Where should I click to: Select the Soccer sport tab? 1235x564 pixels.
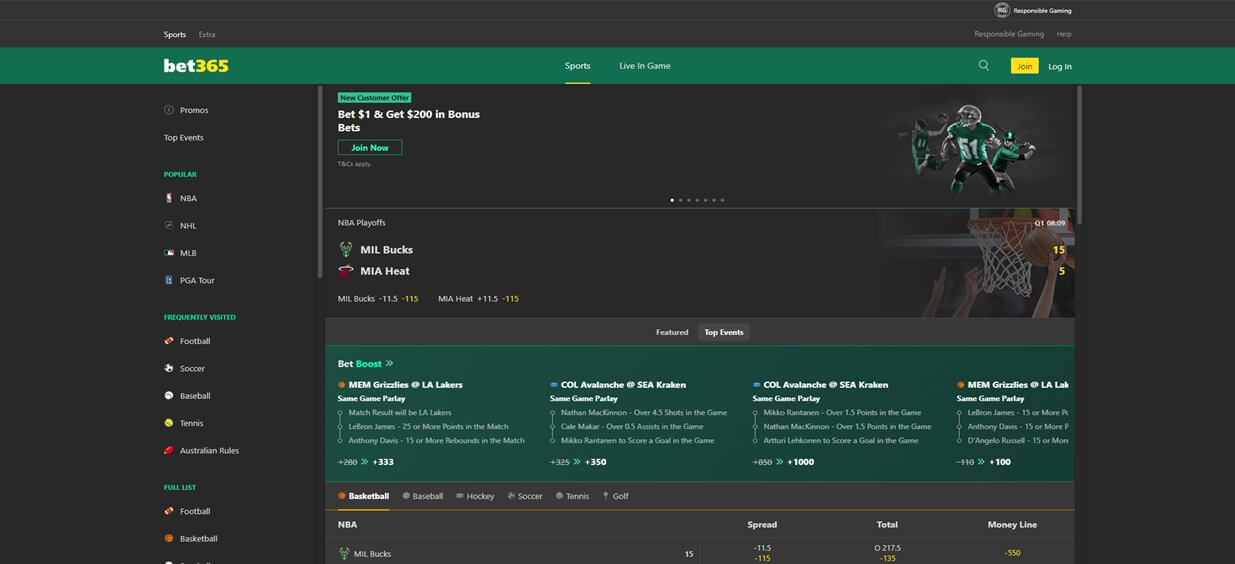pyautogui.click(x=525, y=496)
